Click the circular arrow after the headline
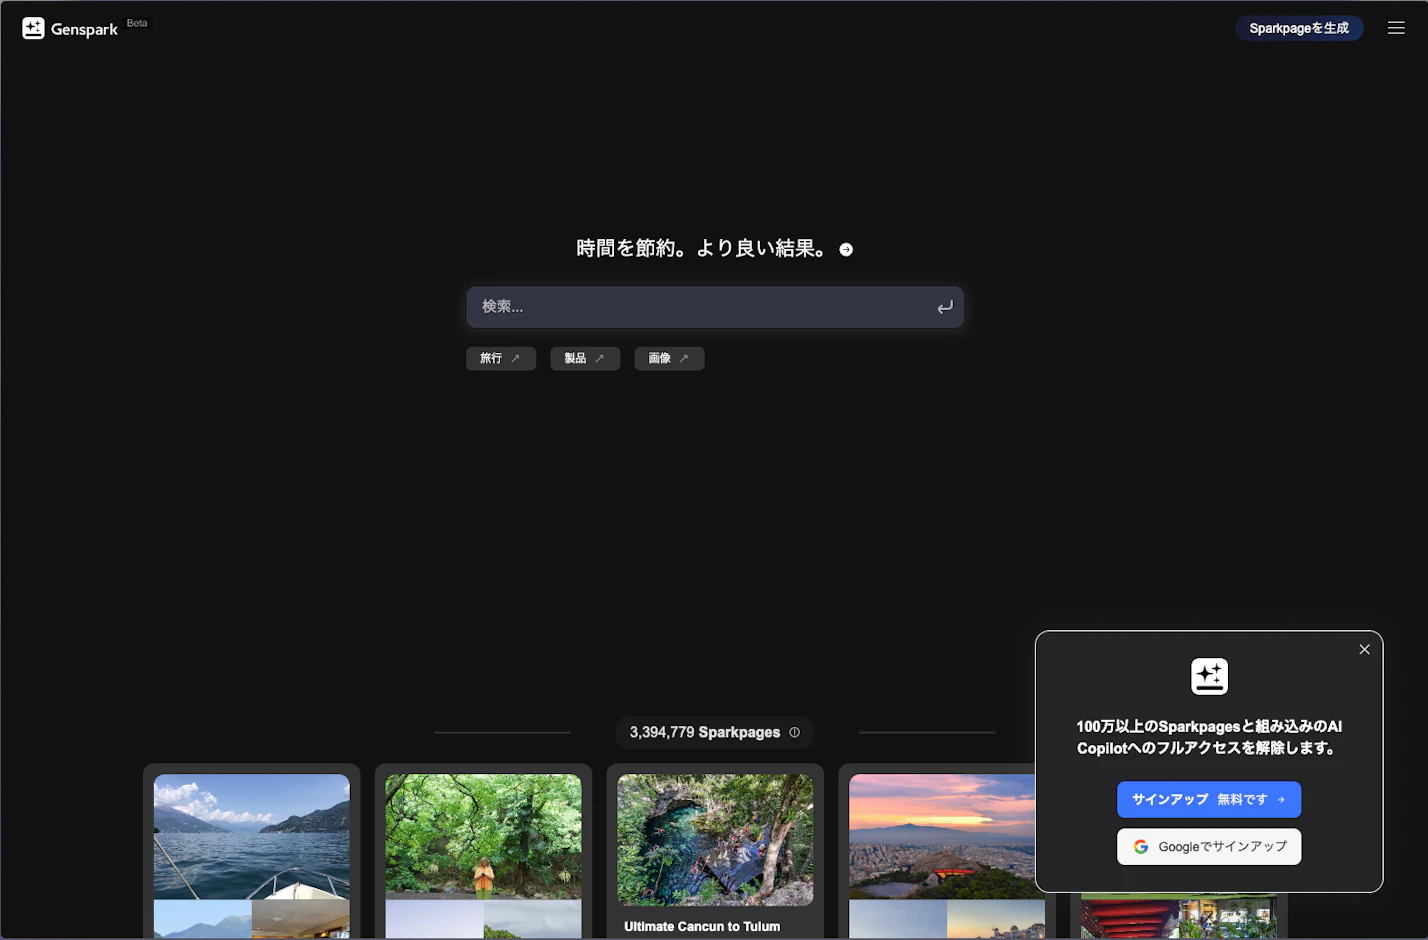1428x940 pixels. (845, 249)
